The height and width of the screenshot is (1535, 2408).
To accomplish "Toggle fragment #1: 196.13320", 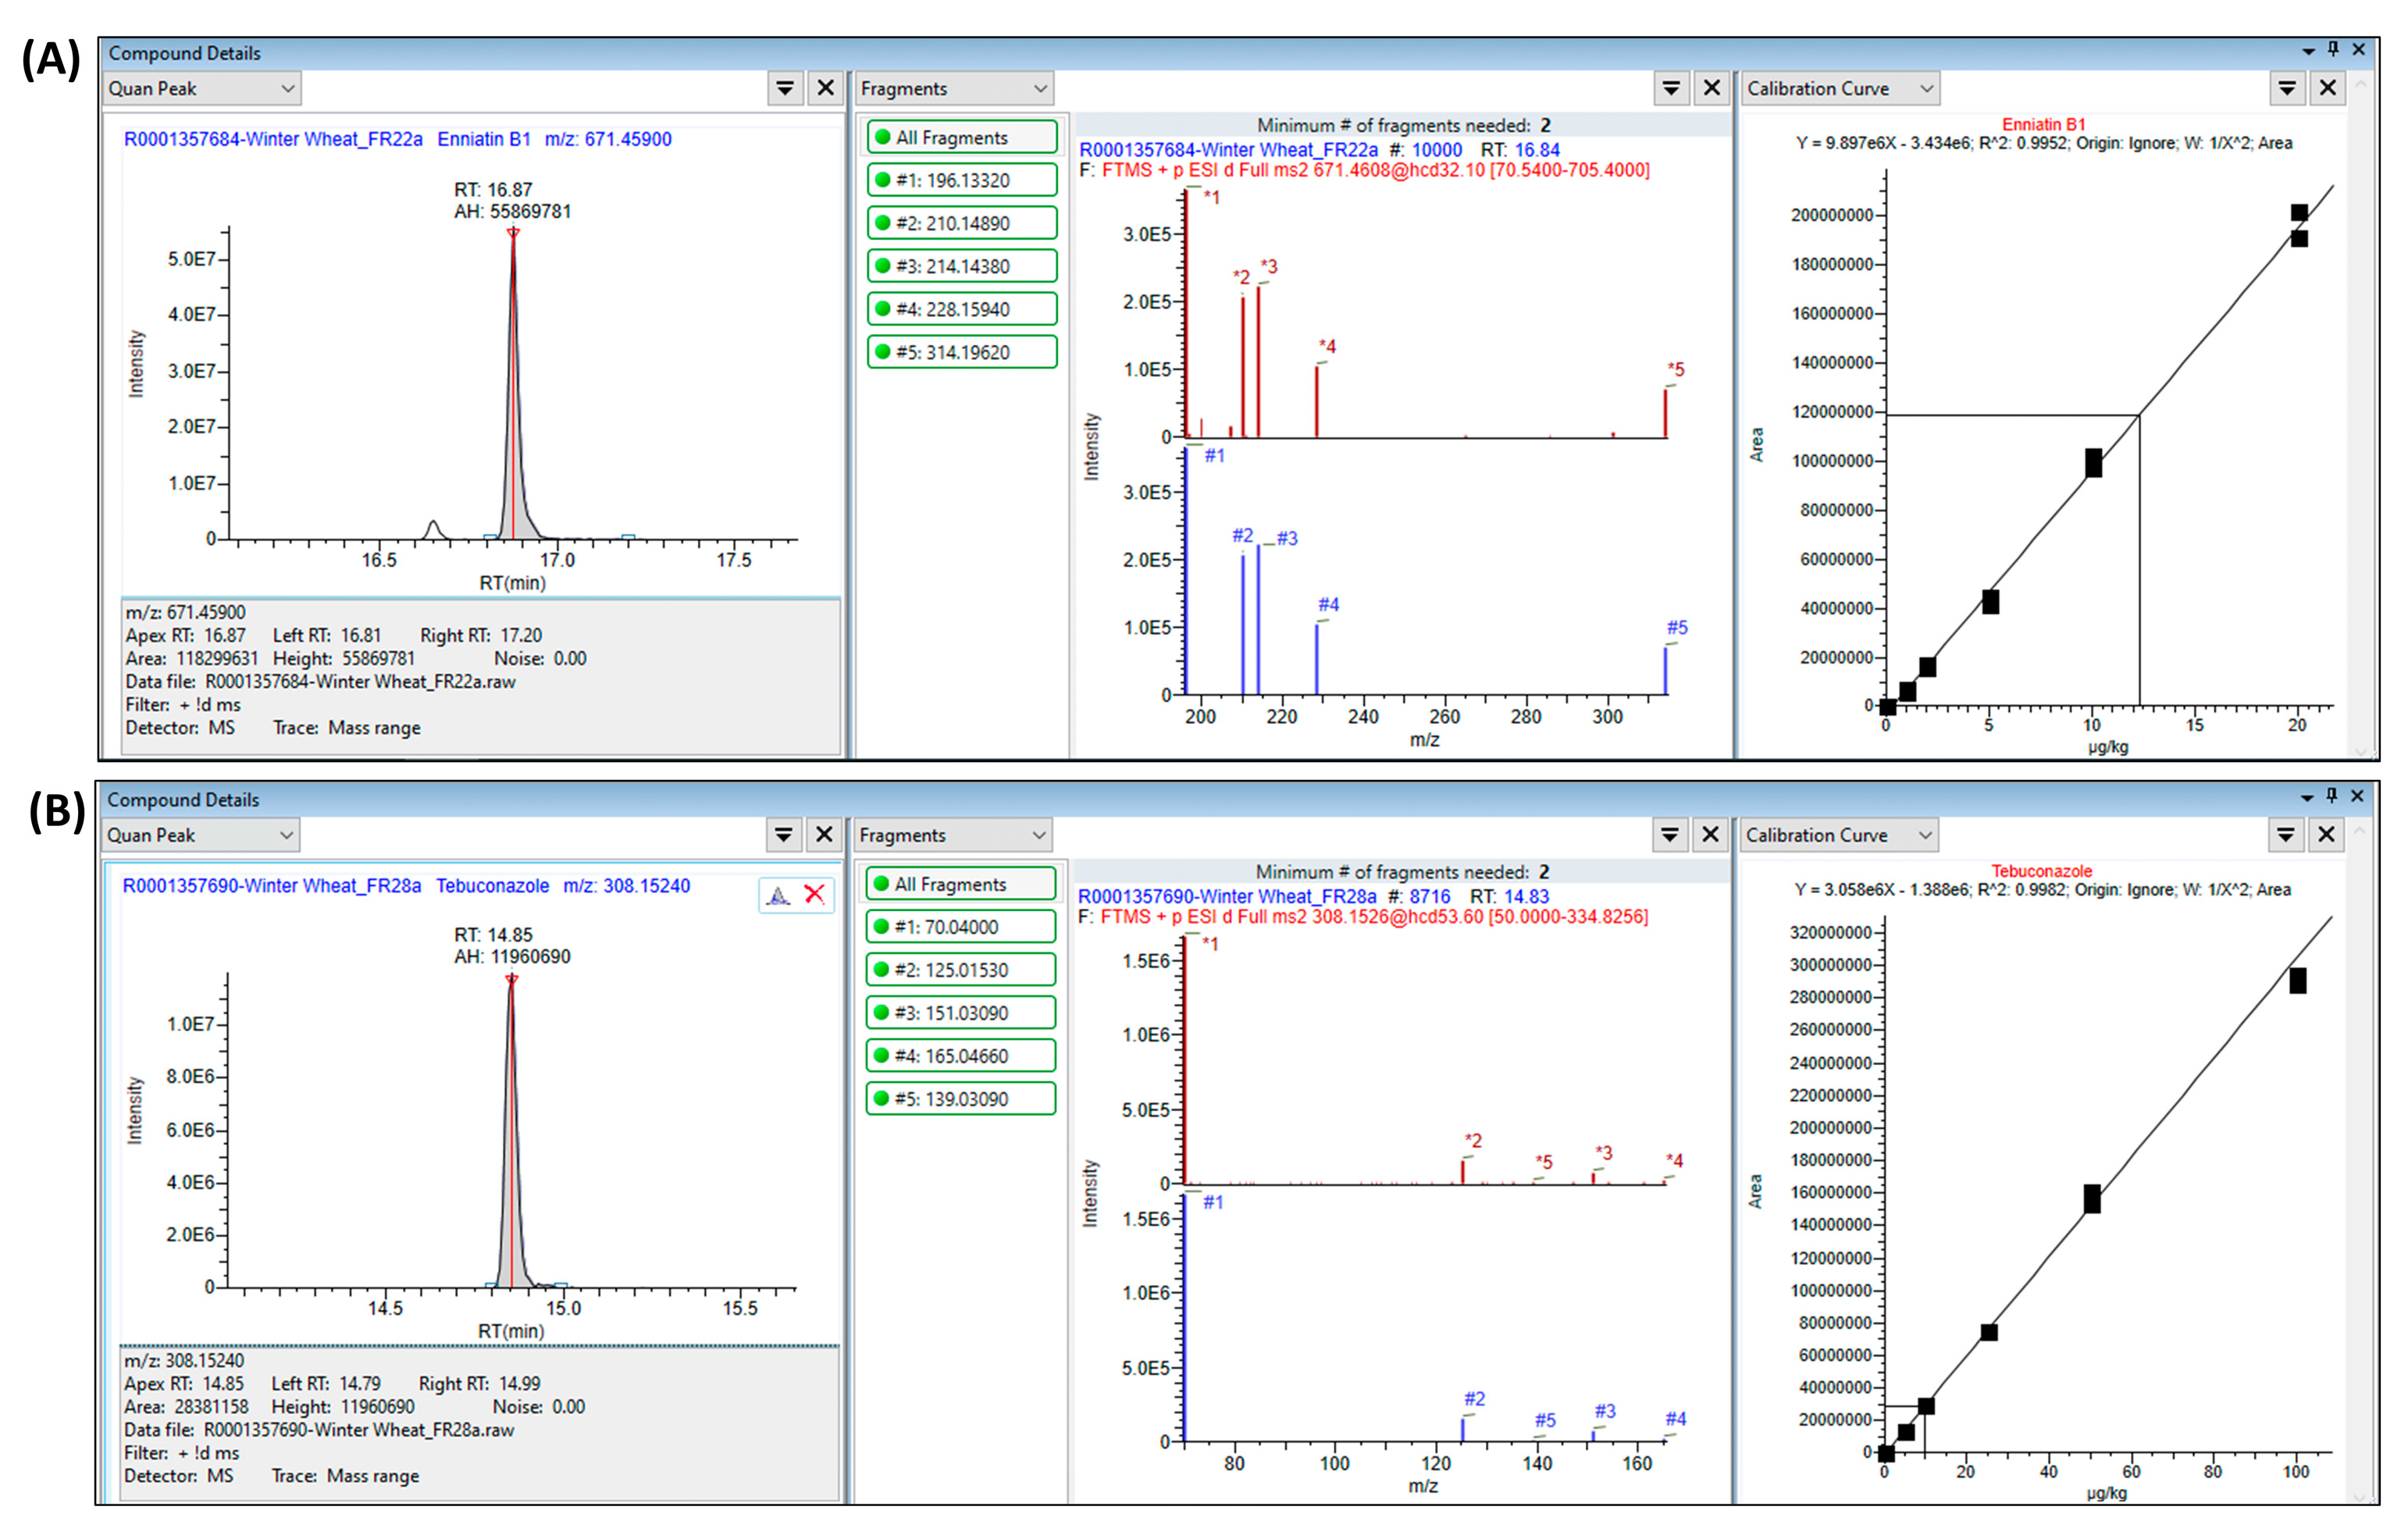I will (961, 180).
